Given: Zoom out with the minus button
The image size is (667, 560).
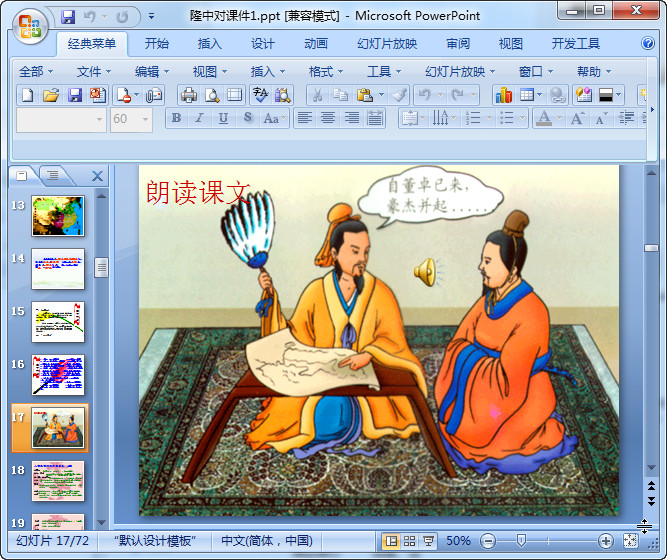Looking at the screenshot, I should 487,541.
